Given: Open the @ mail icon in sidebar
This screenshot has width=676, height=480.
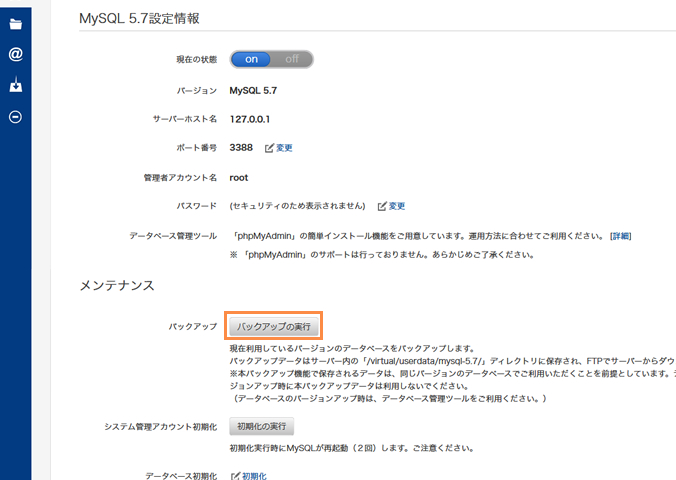Looking at the screenshot, I should (x=15, y=55).
